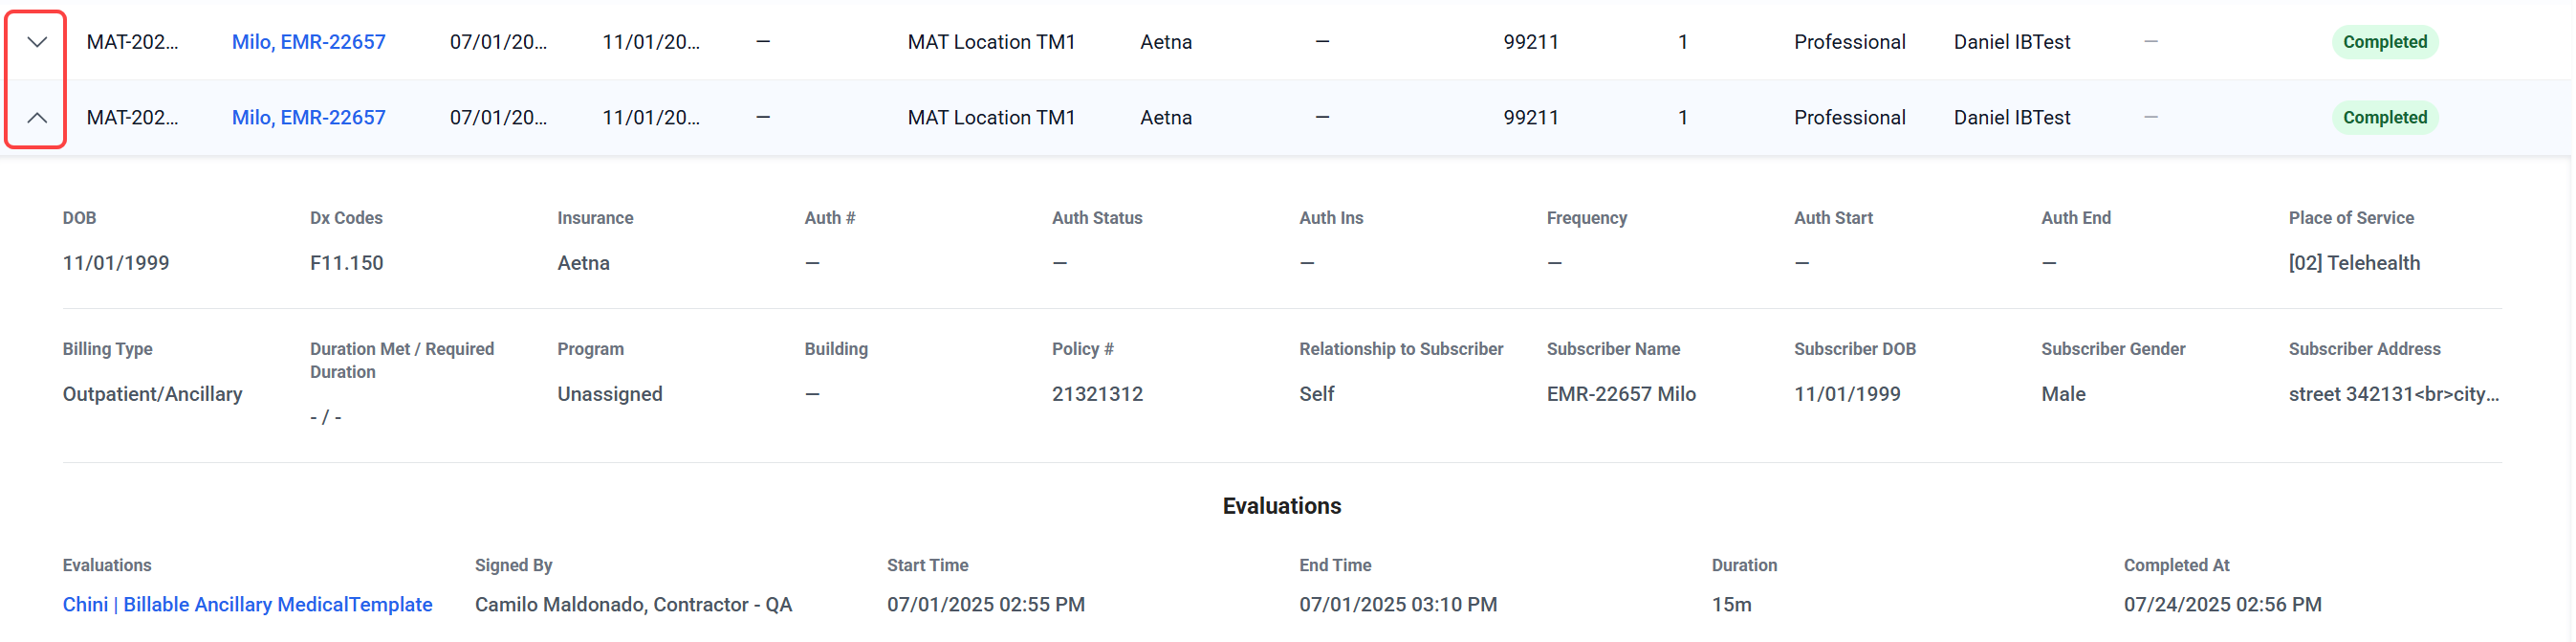The height and width of the screenshot is (642, 2576).
Task: Collapse the expanded claim row chevron
Action: click(37, 118)
